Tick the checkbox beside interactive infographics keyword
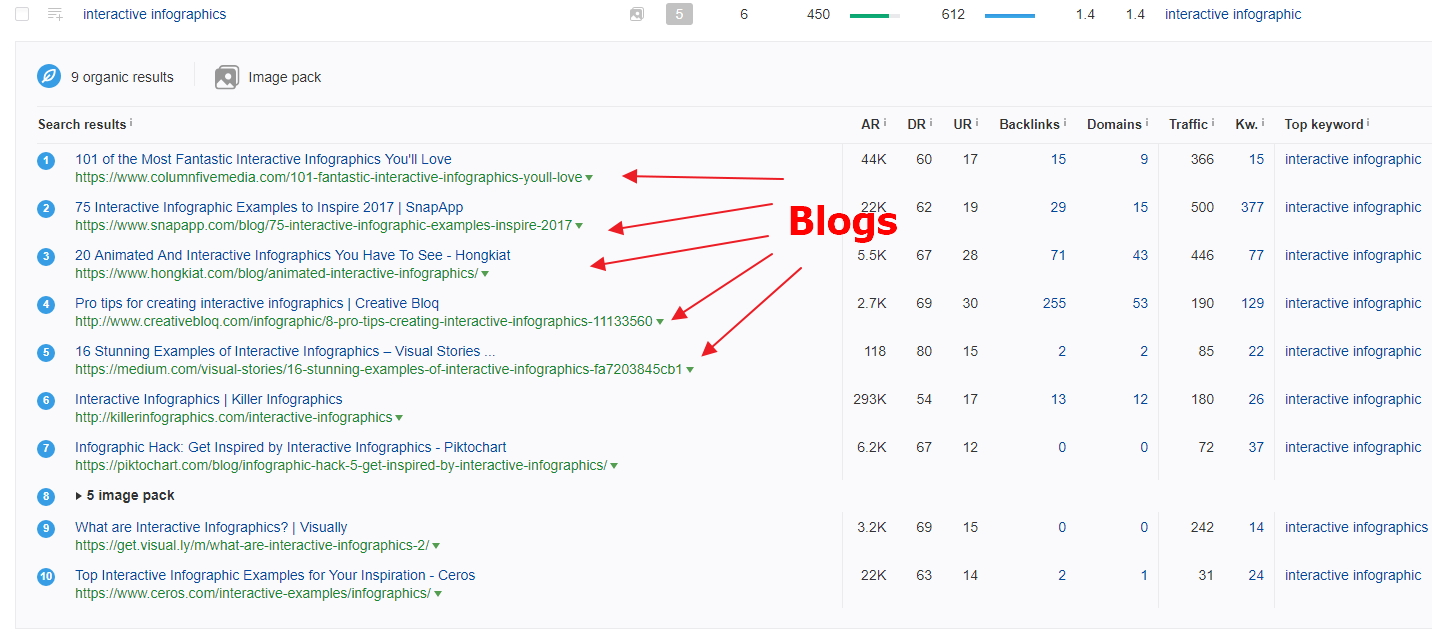1432x632 pixels. click(x=22, y=14)
